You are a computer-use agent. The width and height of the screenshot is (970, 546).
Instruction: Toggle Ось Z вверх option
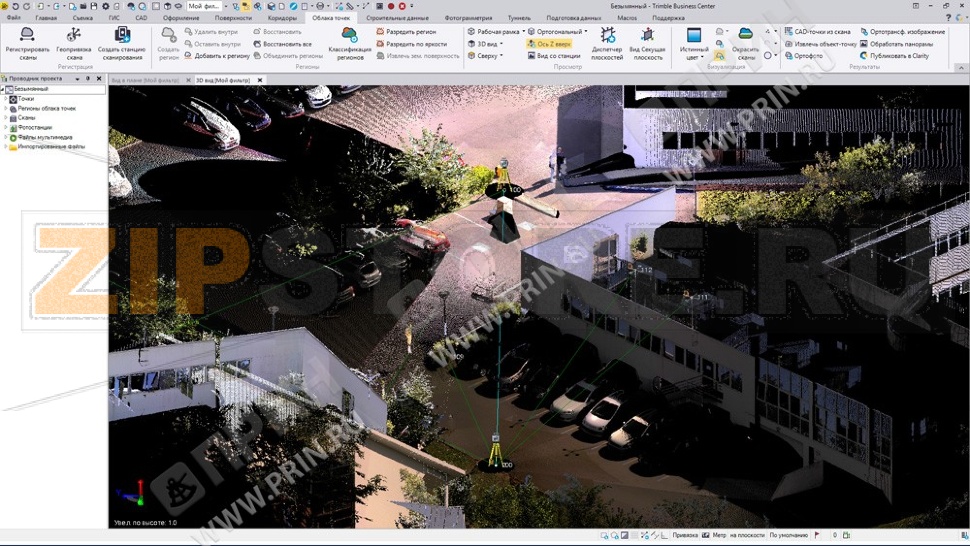tap(549, 44)
